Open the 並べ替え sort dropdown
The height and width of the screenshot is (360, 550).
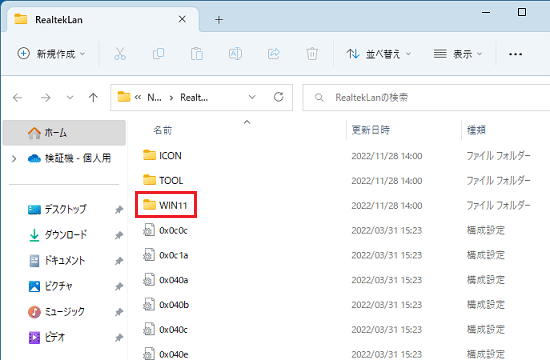tap(378, 54)
